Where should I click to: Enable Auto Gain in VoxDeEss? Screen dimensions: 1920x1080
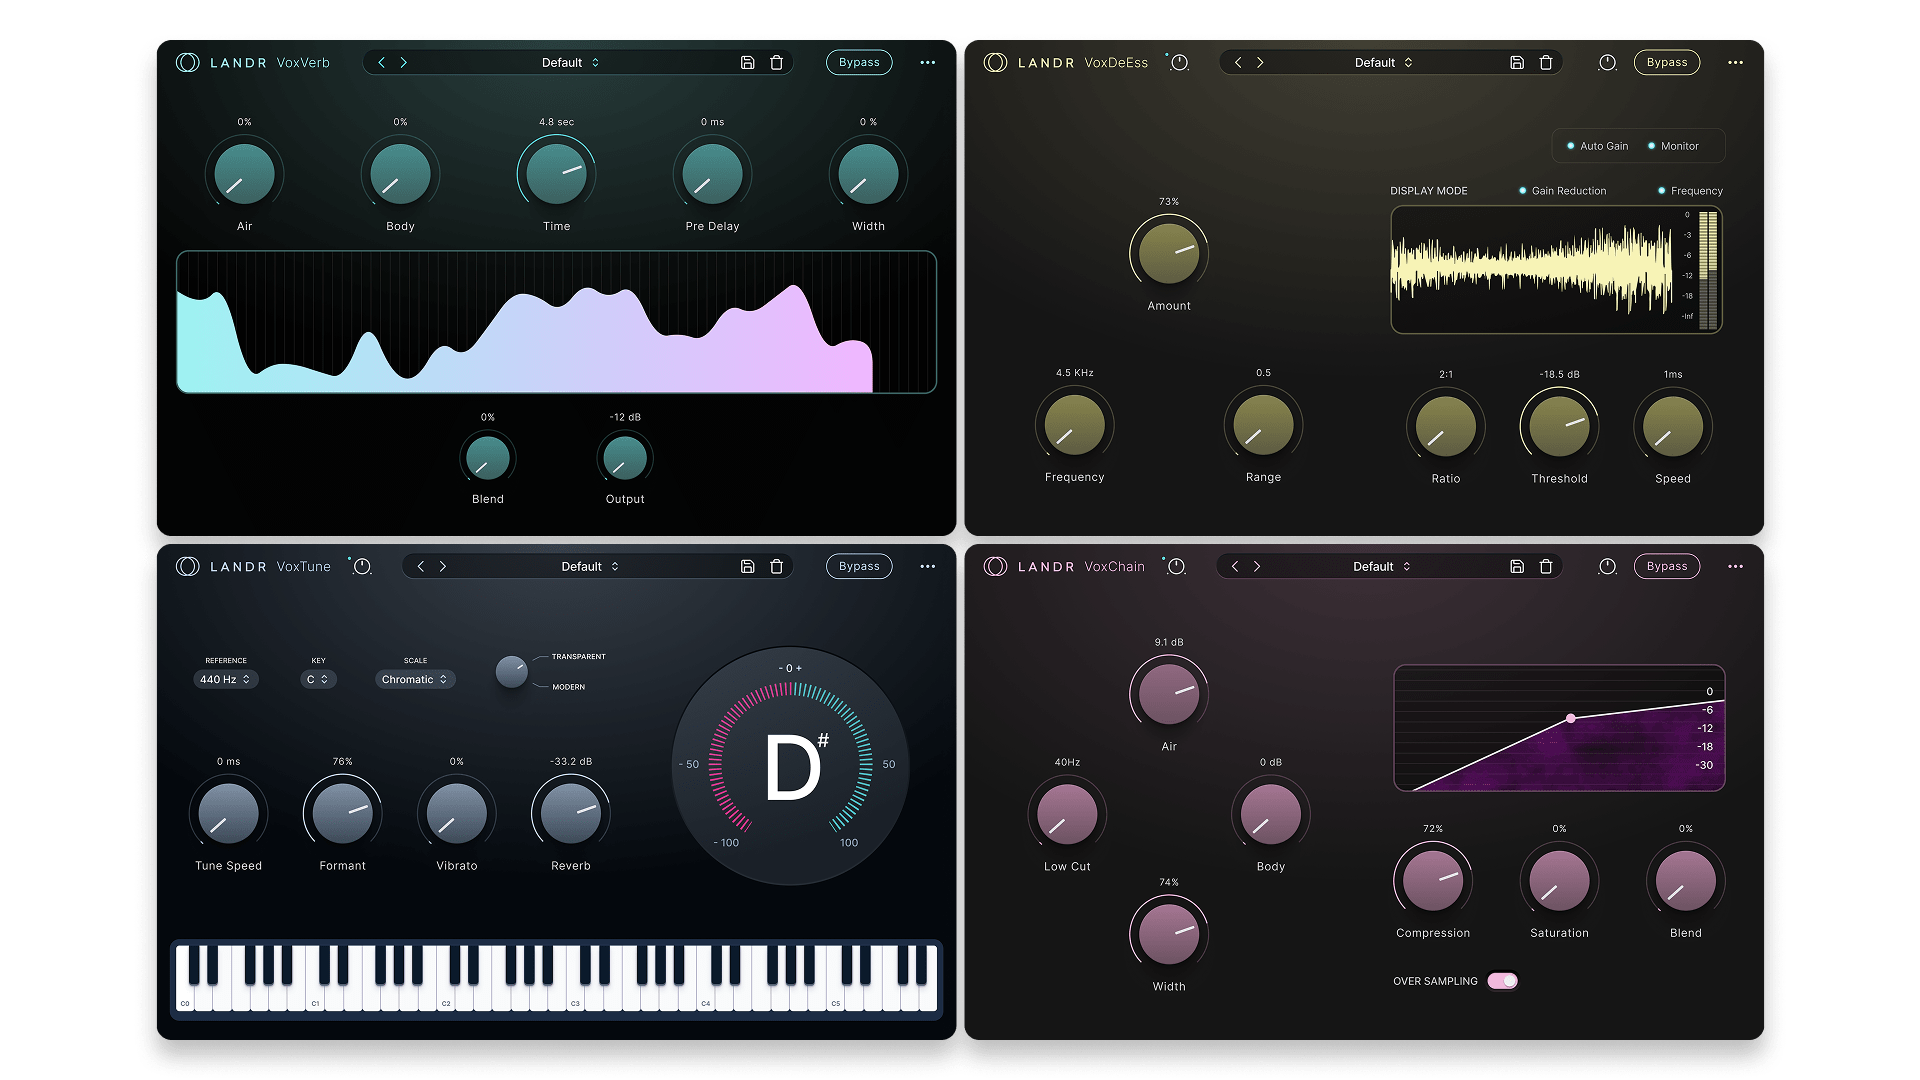1597,146
